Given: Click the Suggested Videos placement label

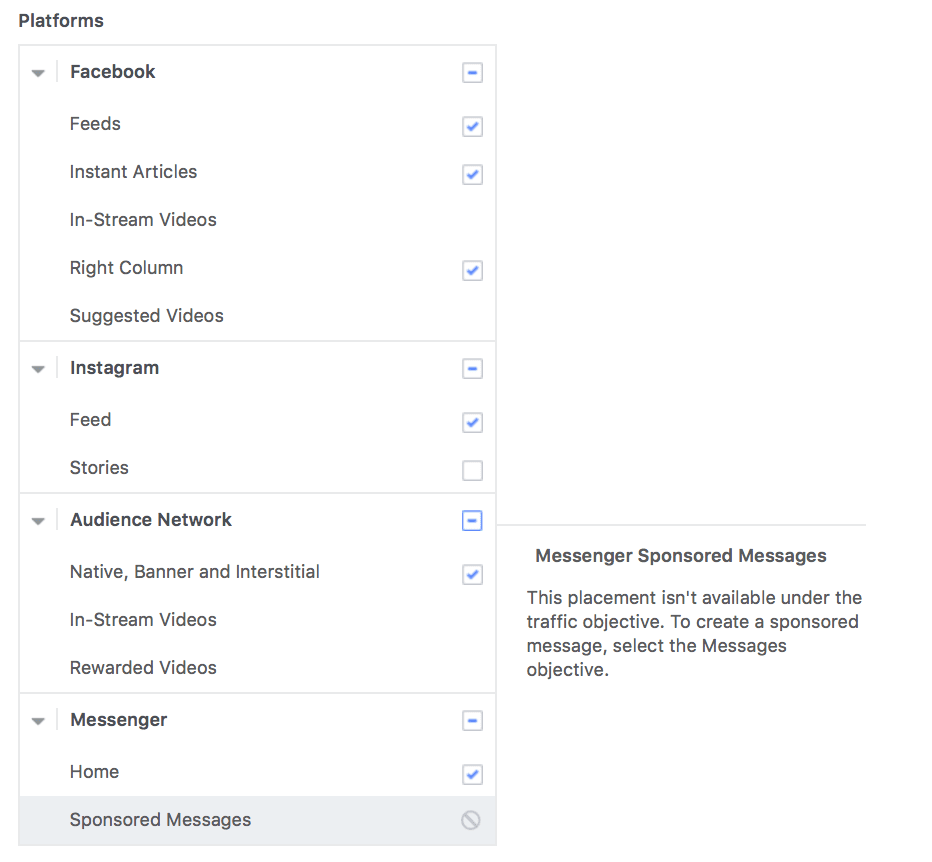Looking at the screenshot, I should [x=146, y=316].
